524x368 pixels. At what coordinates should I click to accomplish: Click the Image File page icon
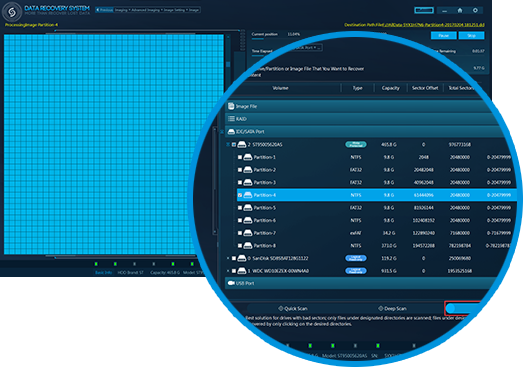click(x=231, y=106)
